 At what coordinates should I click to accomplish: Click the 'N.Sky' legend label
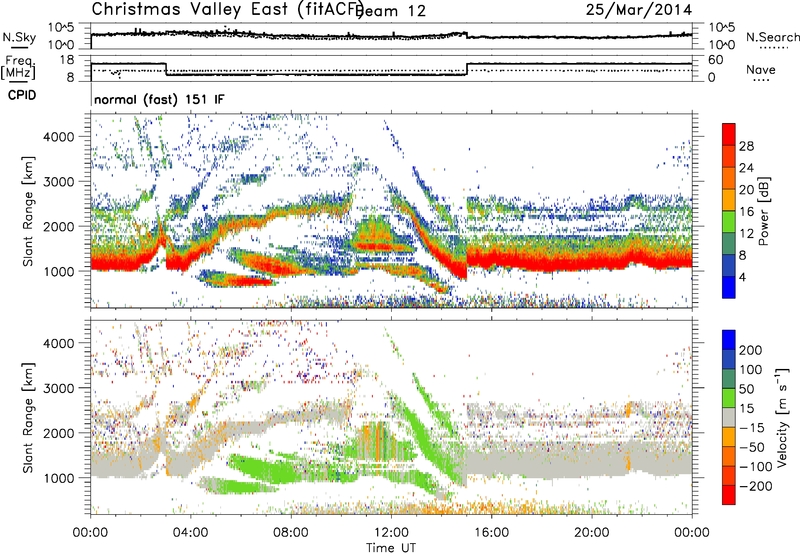pyautogui.click(x=19, y=38)
